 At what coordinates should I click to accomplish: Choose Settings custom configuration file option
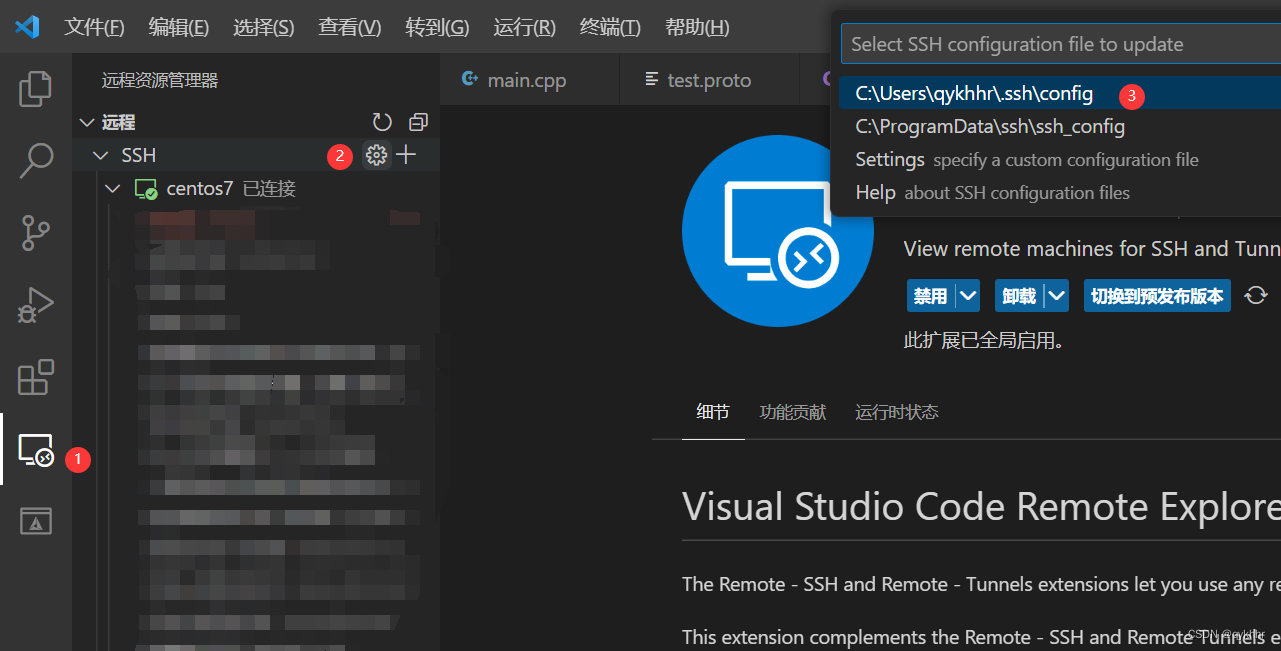point(1060,160)
